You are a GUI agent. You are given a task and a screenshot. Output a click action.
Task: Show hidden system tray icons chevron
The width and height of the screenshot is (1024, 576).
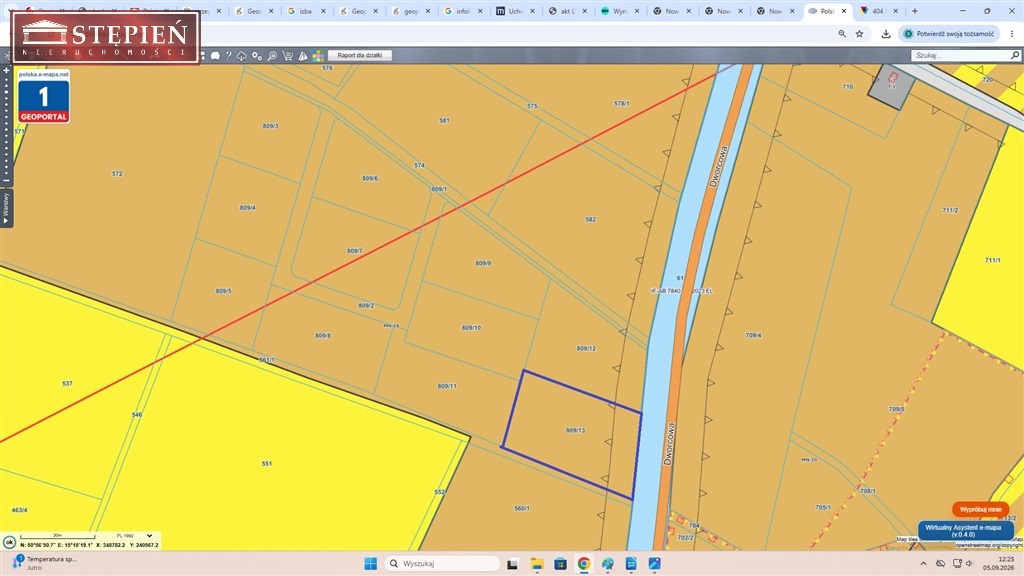(923, 564)
